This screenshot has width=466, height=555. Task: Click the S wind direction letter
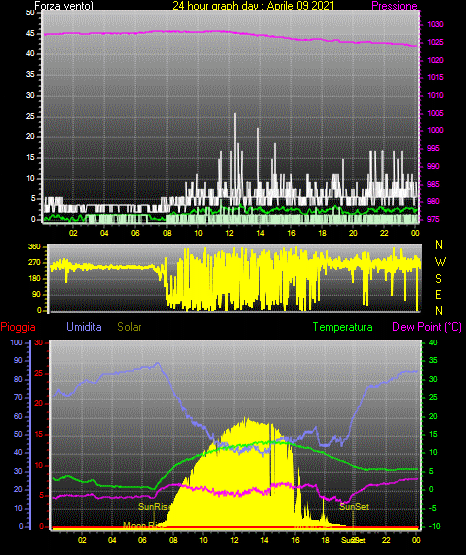438,279
